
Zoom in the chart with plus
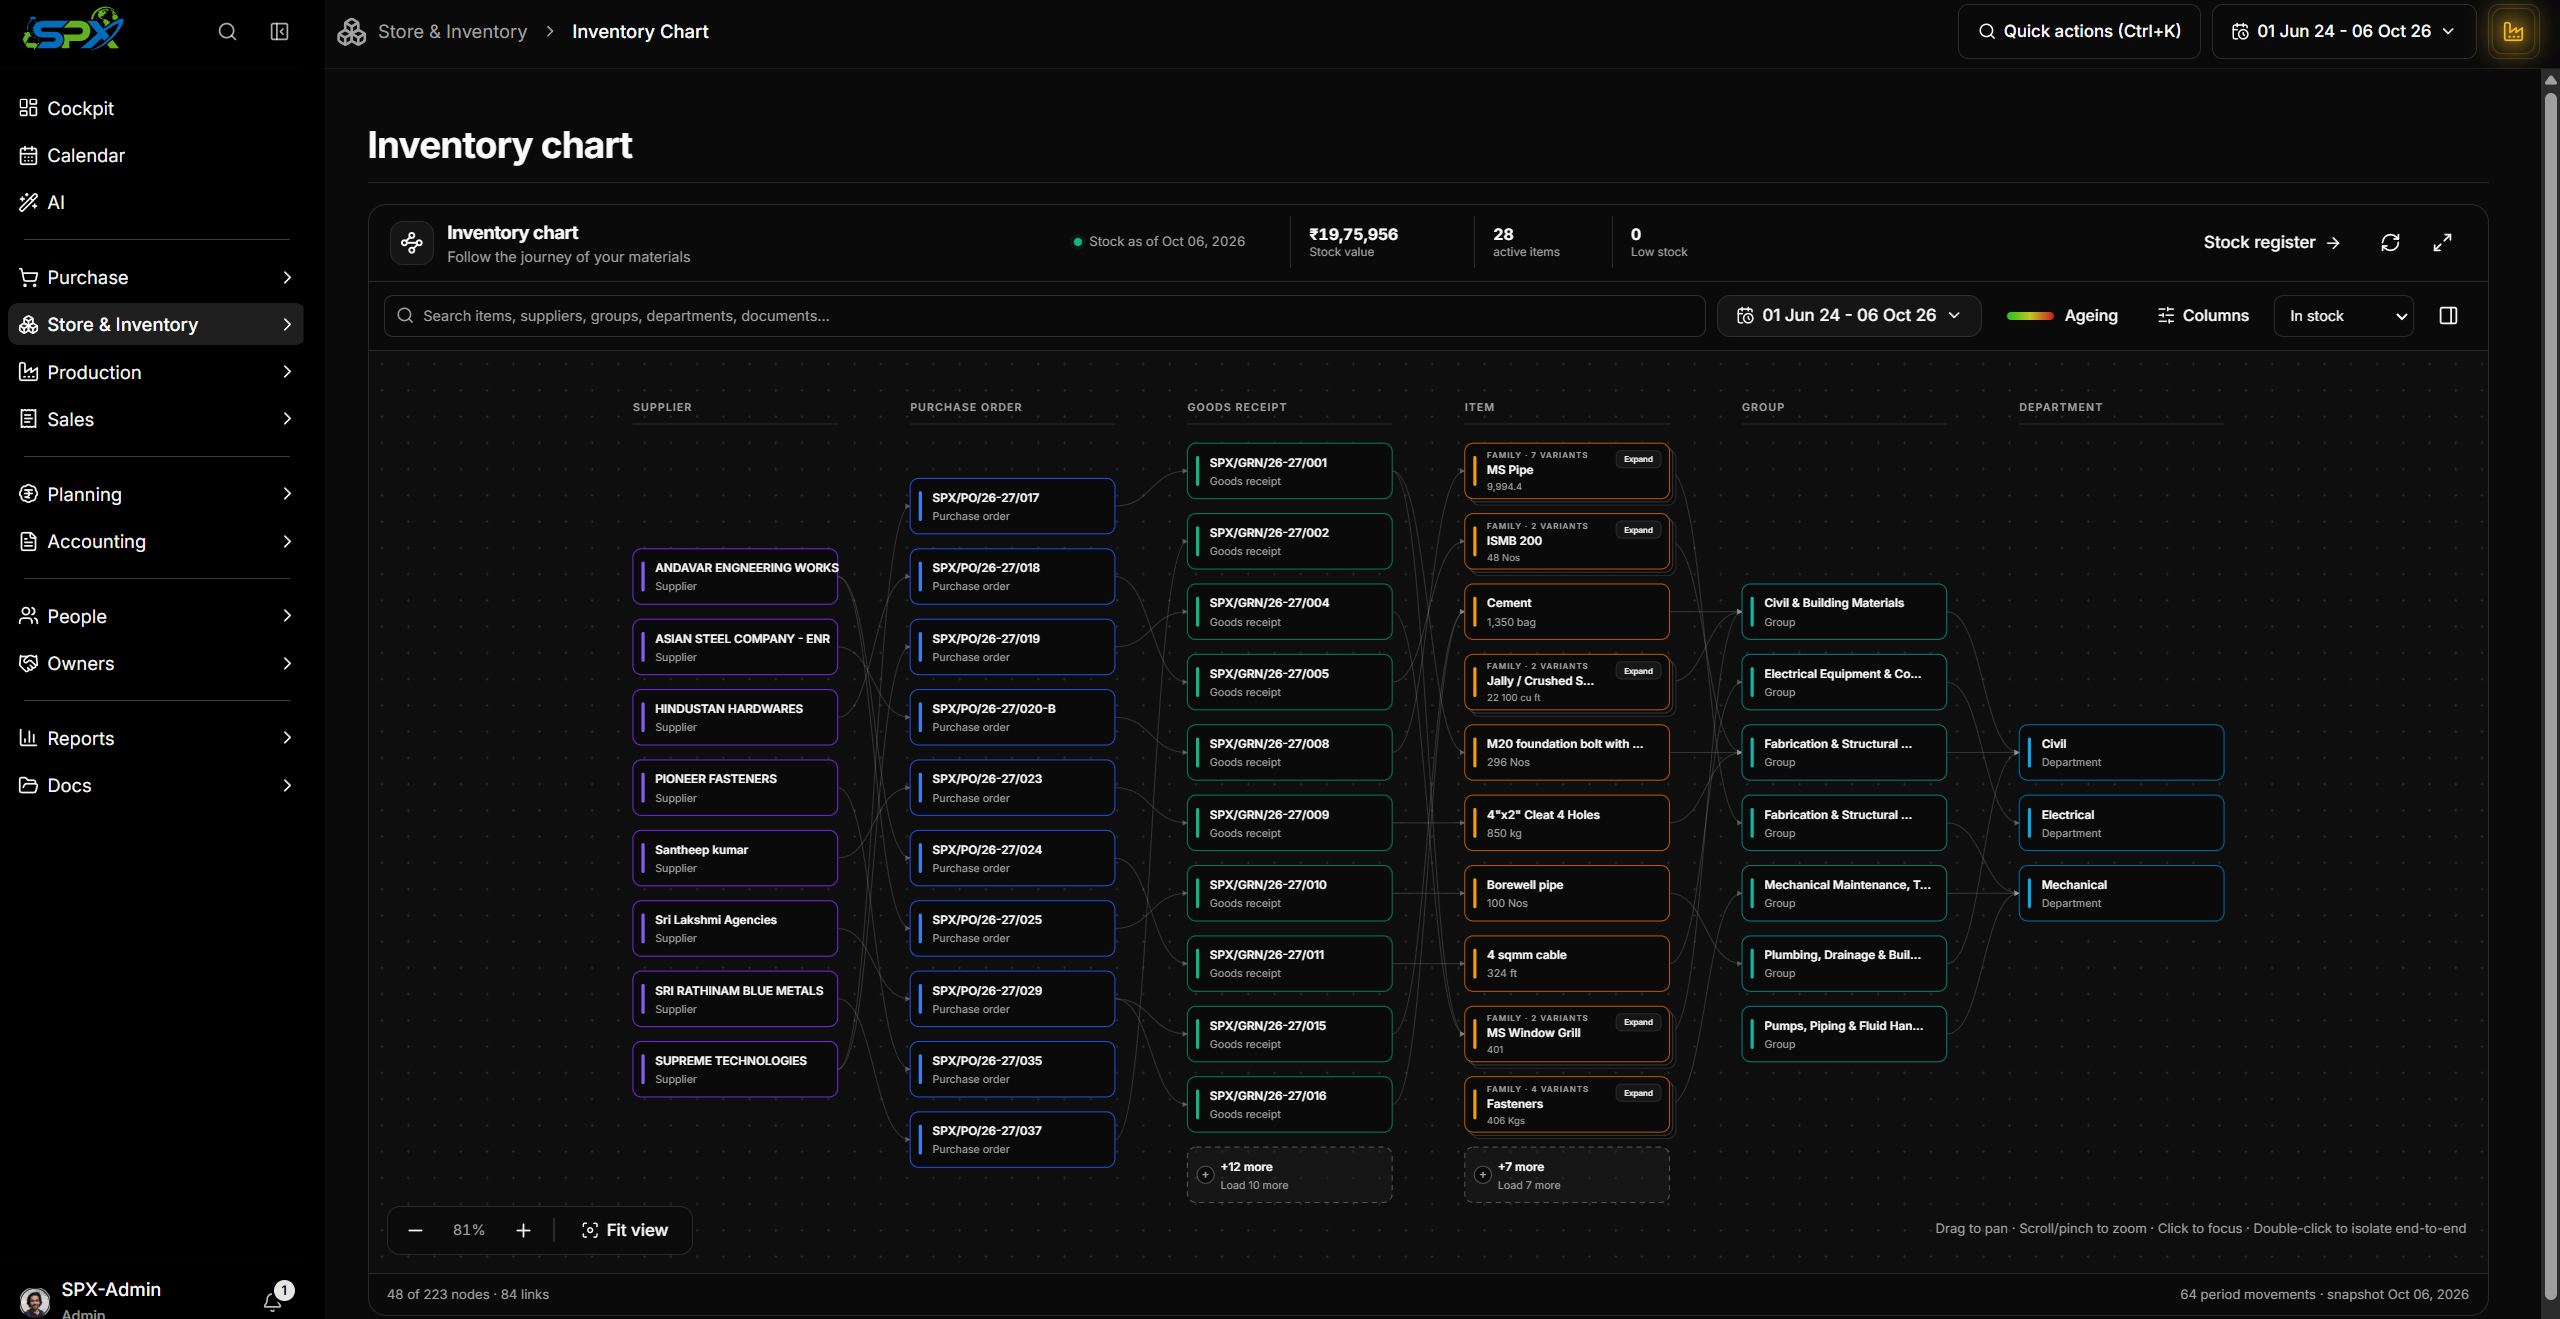click(x=523, y=1231)
